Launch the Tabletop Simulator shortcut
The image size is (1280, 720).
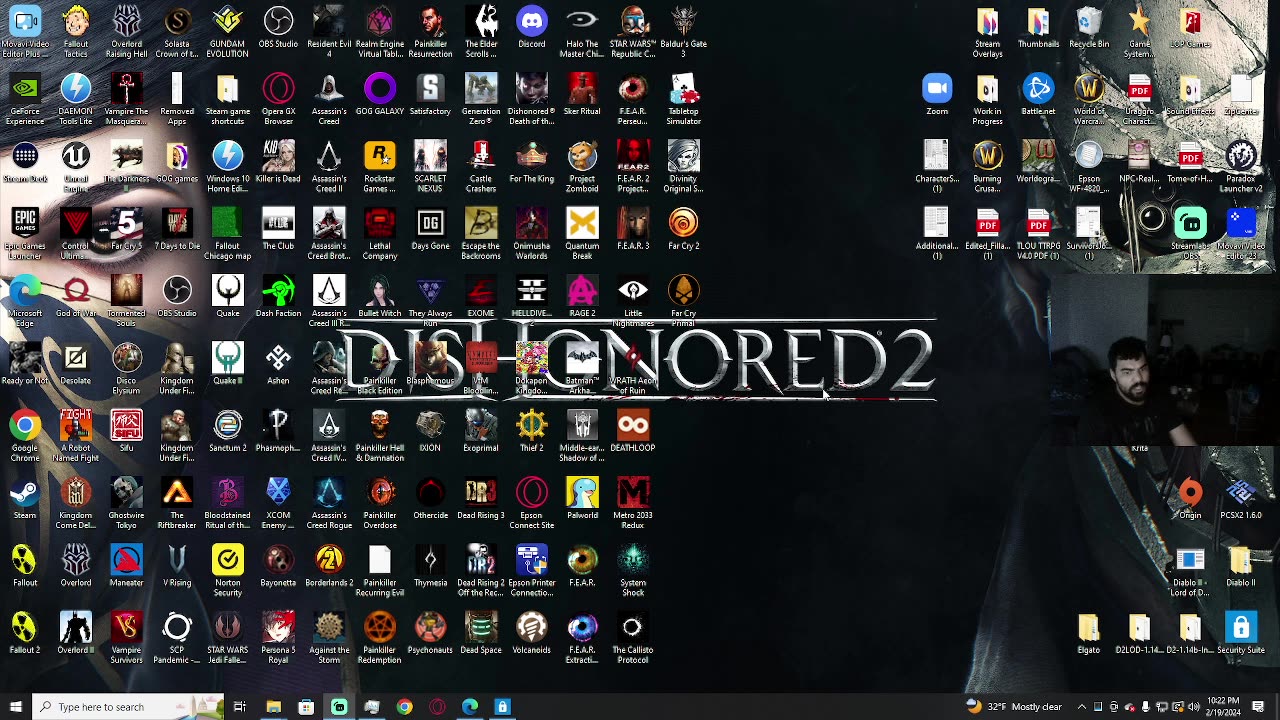[683, 98]
